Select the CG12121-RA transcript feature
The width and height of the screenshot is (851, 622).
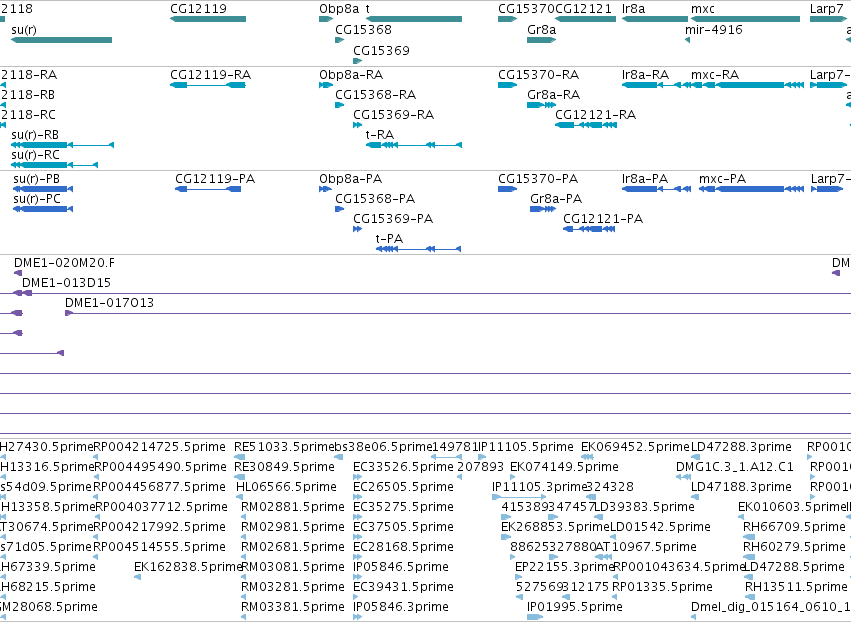586,125
